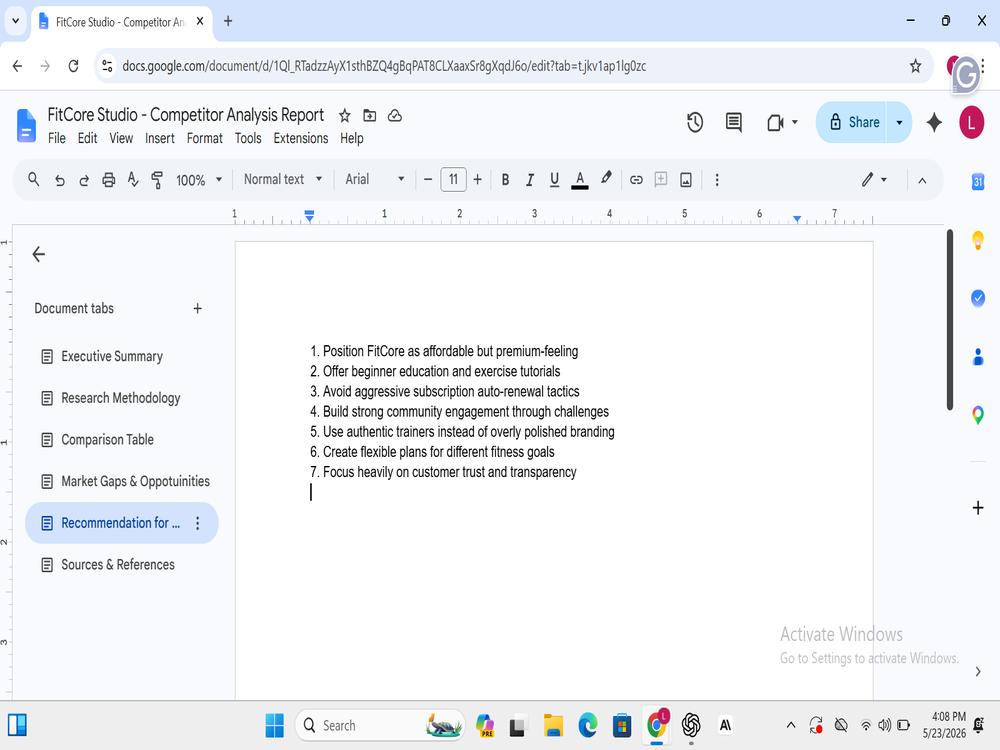
Task: Click the Undo arrow in the toolbar
Action: click(x=60, y=180)
